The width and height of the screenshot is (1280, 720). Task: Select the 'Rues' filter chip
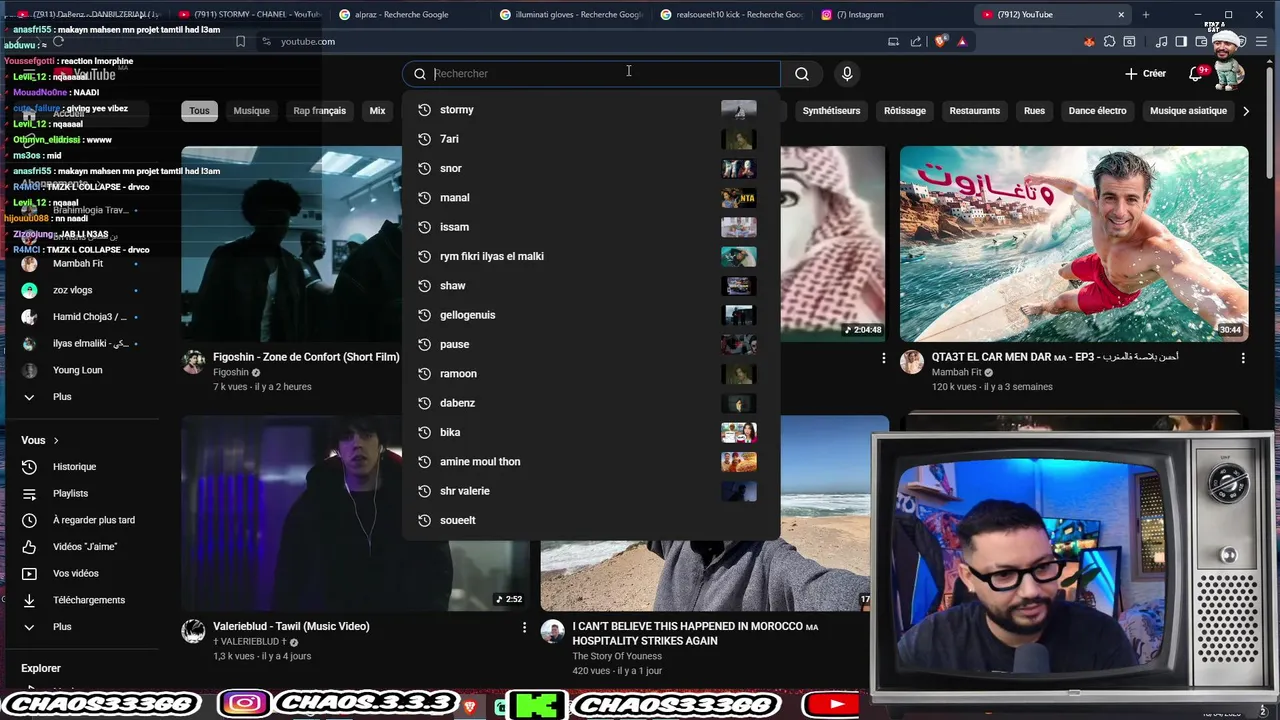pyautogui.click(x=1034, y=111)
